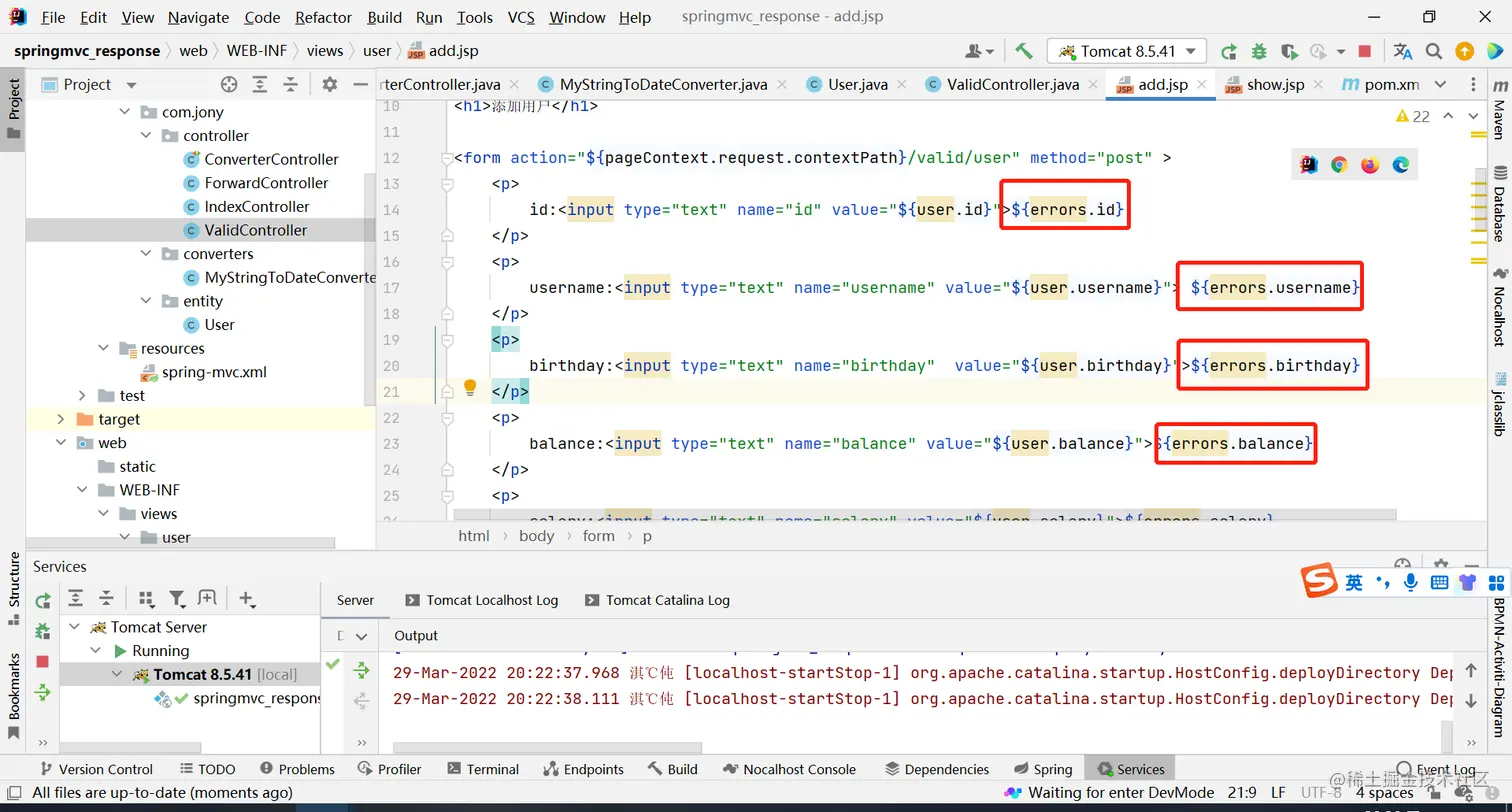Open the user account dropdown in toolbar
Image resolution: width=1512 pixels, height=812 pixels.
pyautogui.click(x=979, y=51)
